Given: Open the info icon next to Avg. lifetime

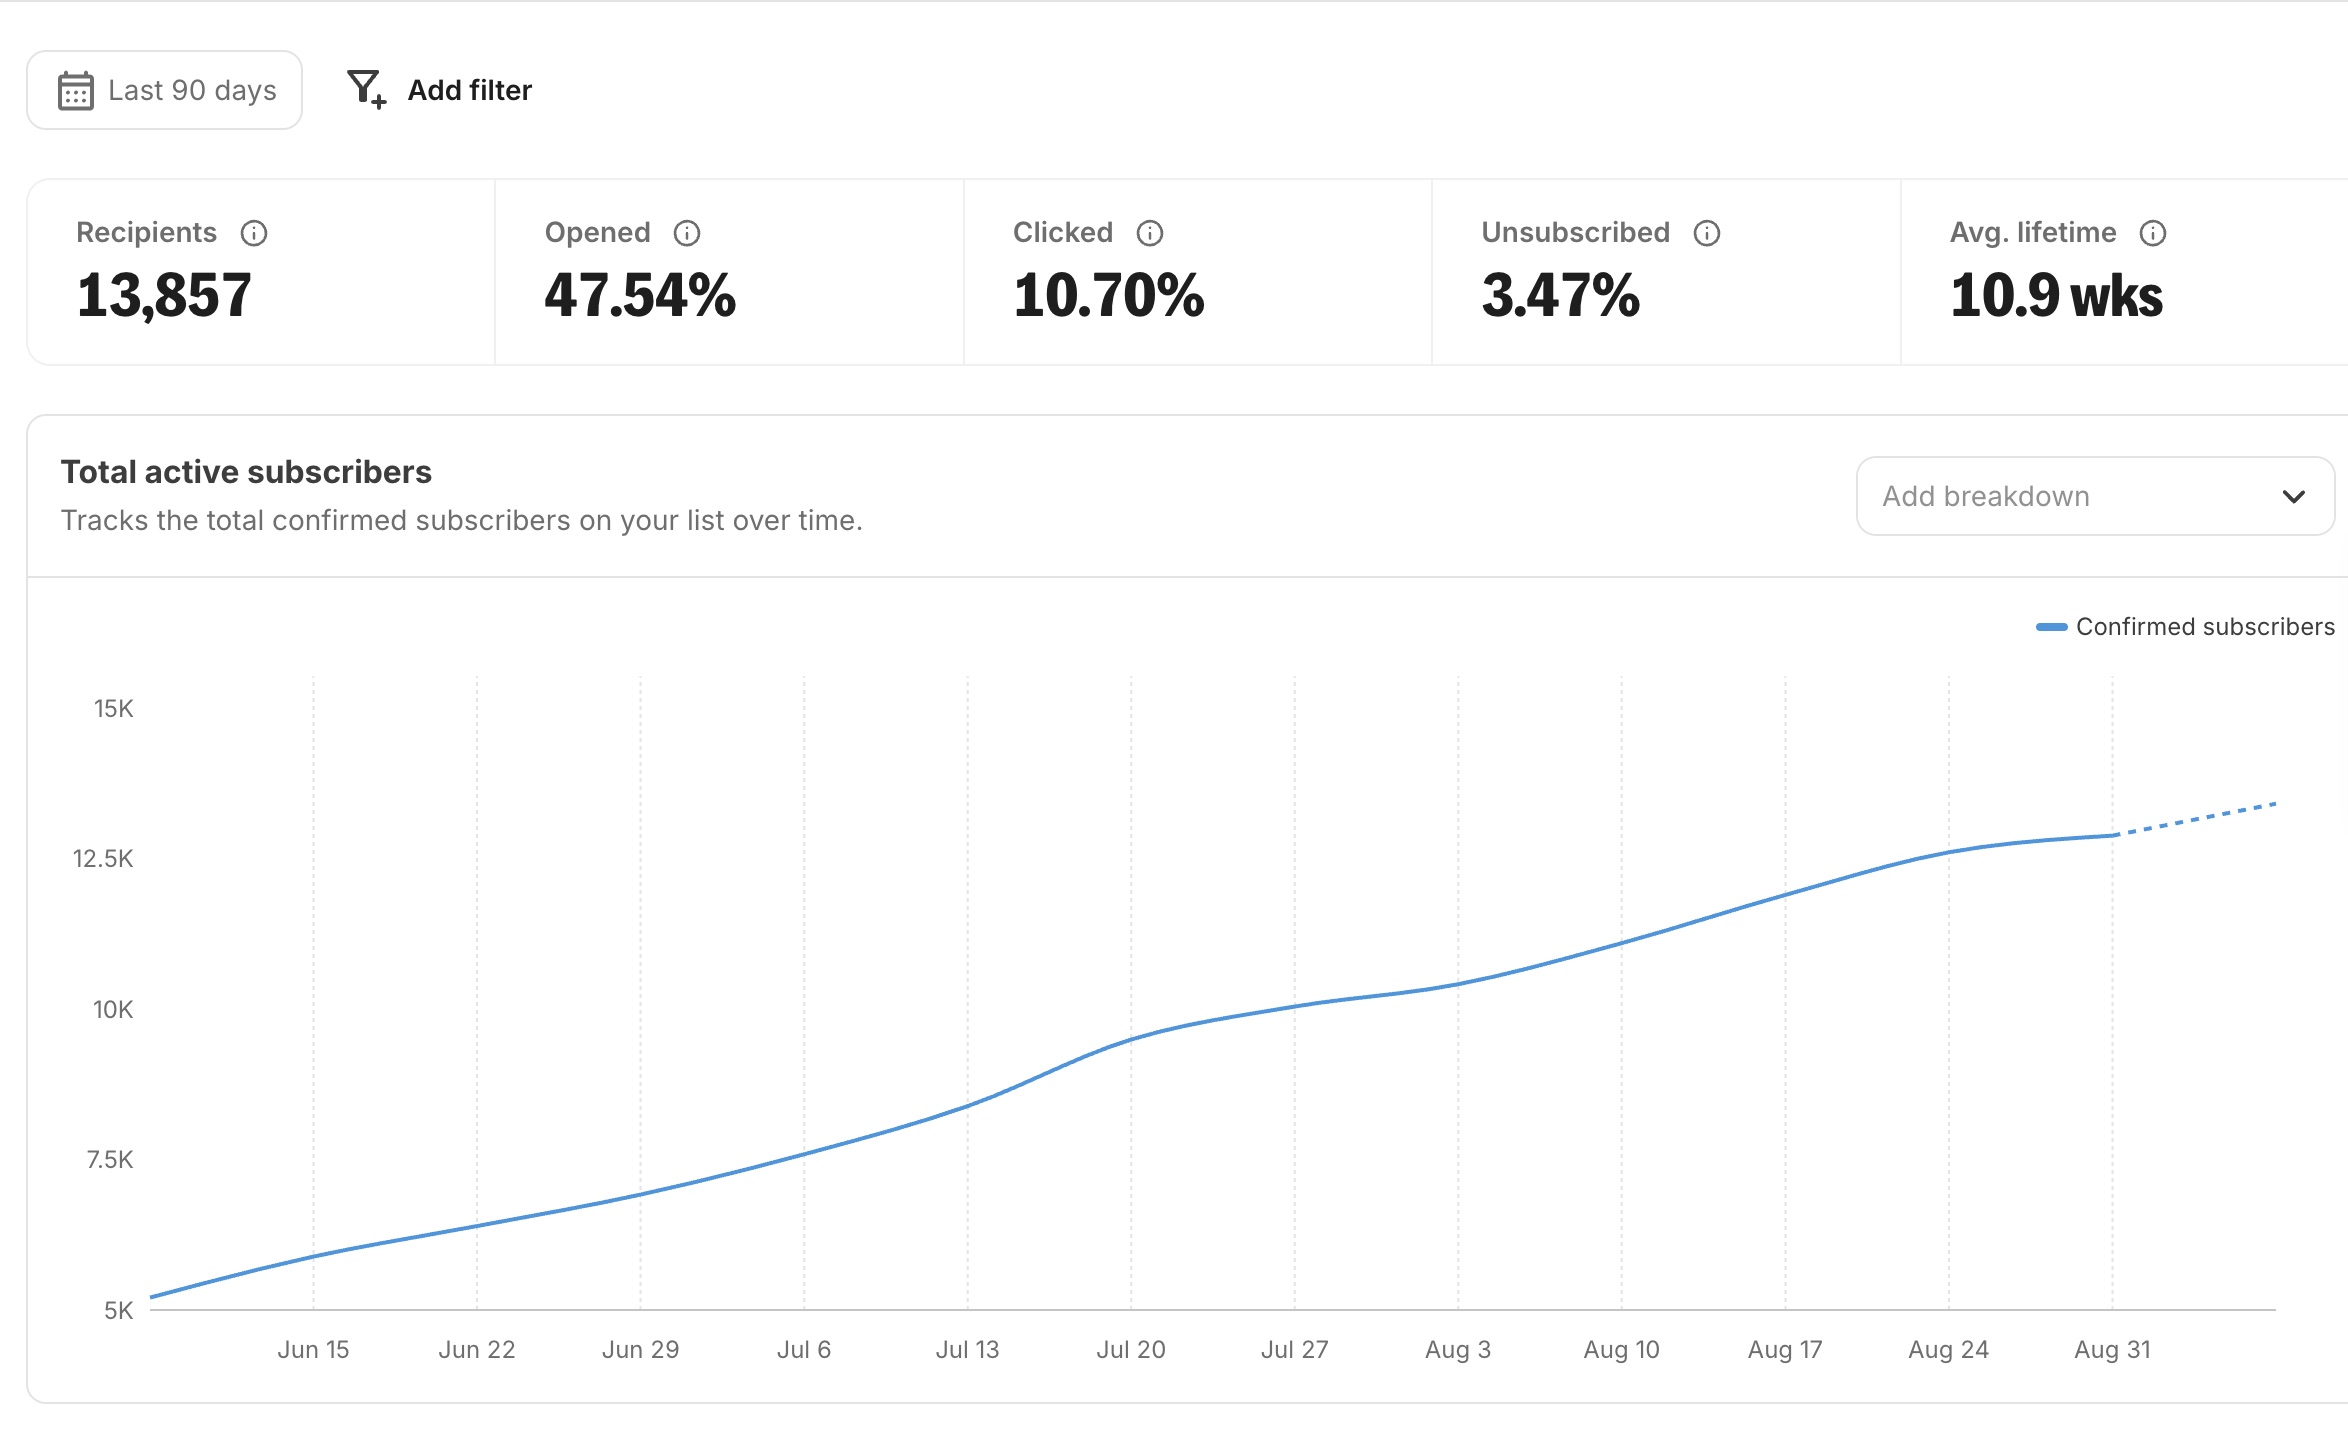Looking at the screenshot, I should click(x=2153, y=233).
